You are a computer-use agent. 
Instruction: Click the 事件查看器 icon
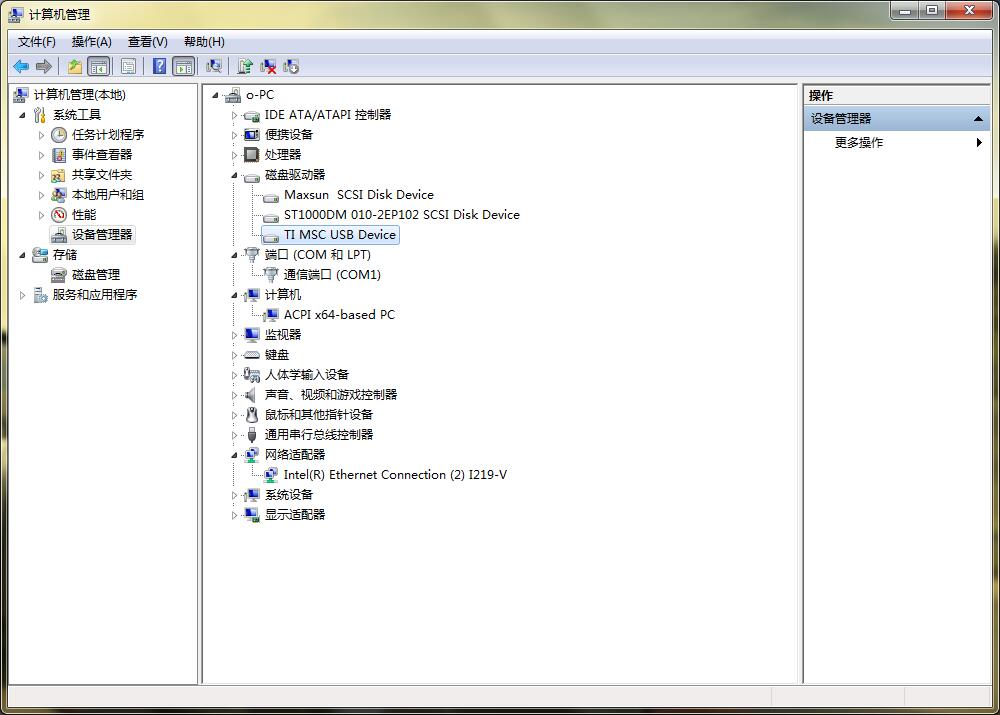[x=59, y=155]
